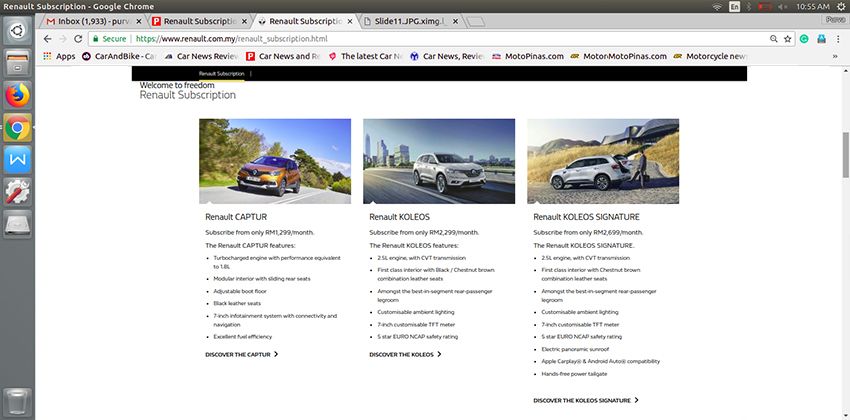
Task: Click the green Grammarly extension icon
Action: click(x=804, y=39)
